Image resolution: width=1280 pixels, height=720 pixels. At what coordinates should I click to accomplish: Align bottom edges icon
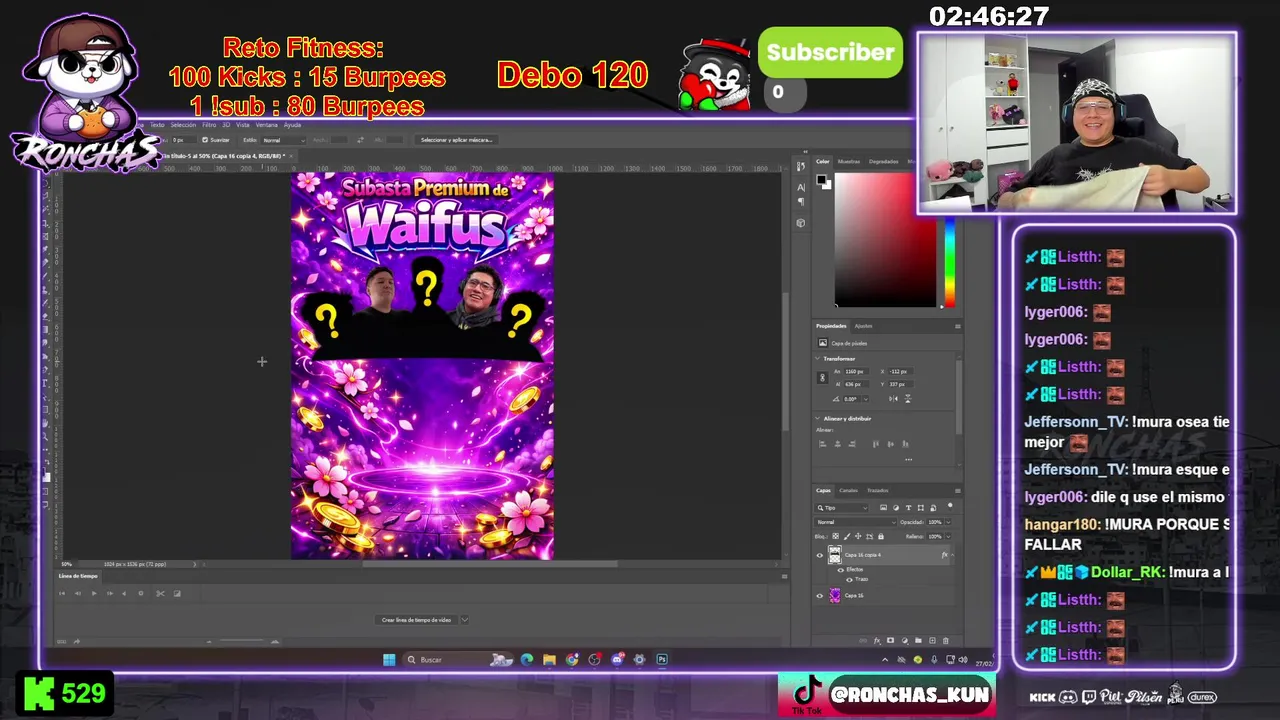(905, 444)
